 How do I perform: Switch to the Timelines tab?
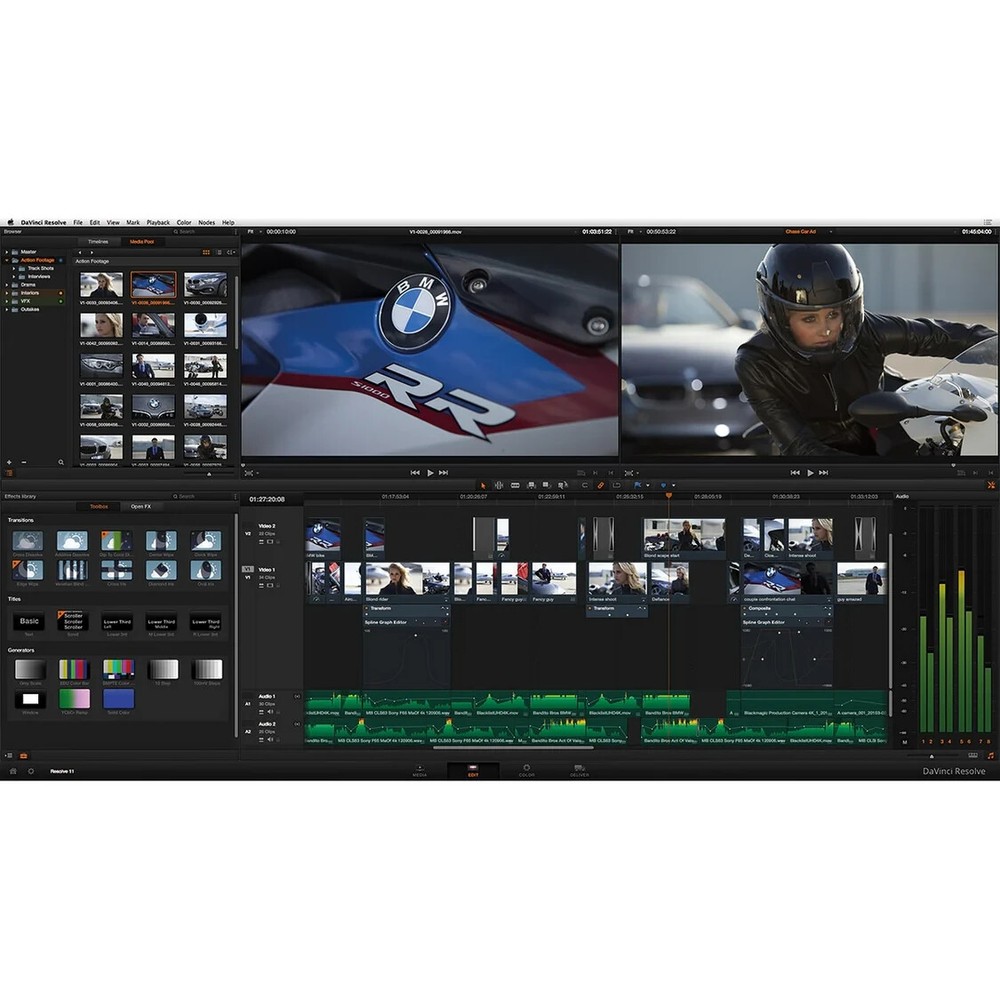(98, 241)
